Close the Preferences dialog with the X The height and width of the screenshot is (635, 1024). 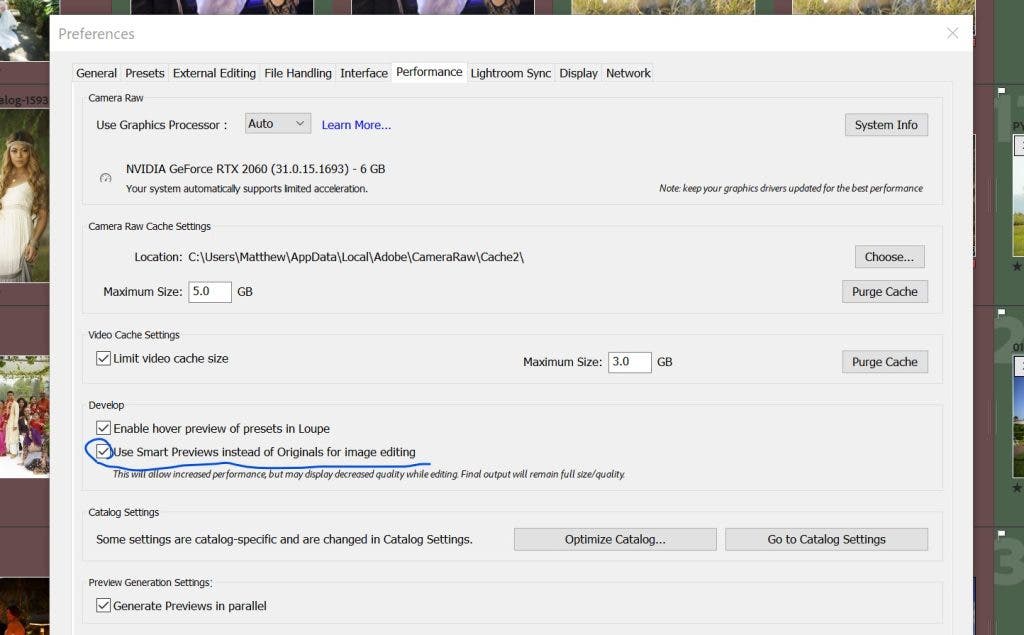pos(953,33)
